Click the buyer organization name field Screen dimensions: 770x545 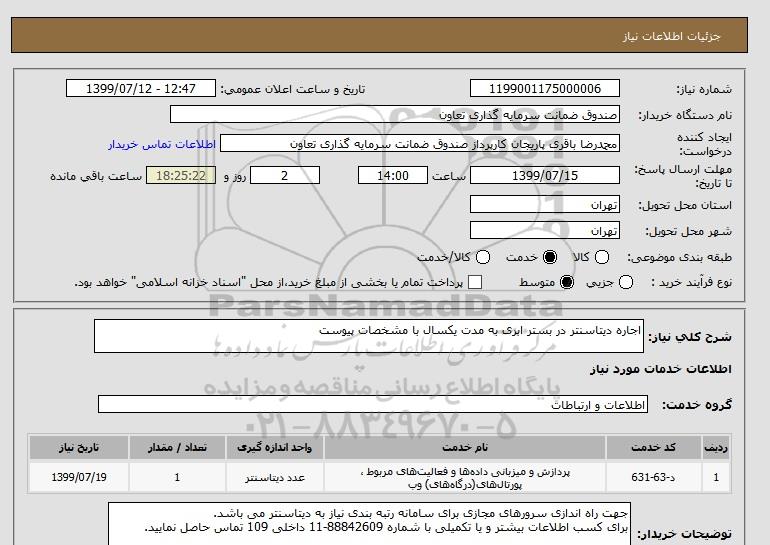[395, 114]
